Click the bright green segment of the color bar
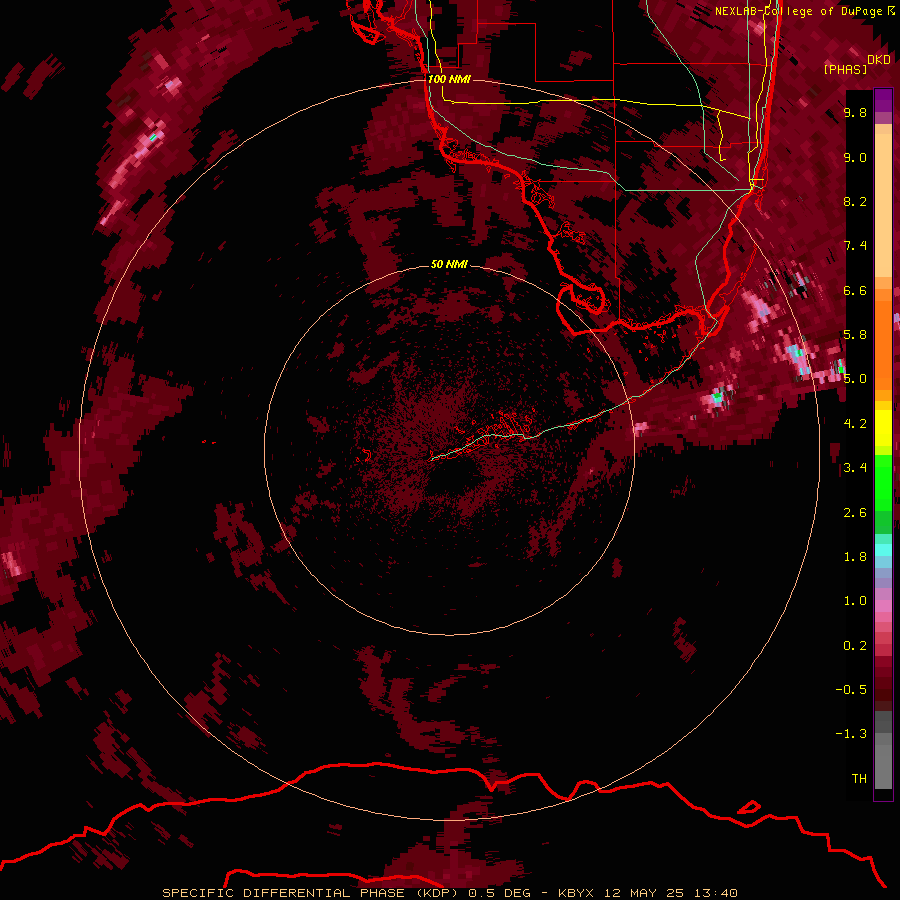The height and width of the screenshot is (900, 900). (x=883, y=485)
